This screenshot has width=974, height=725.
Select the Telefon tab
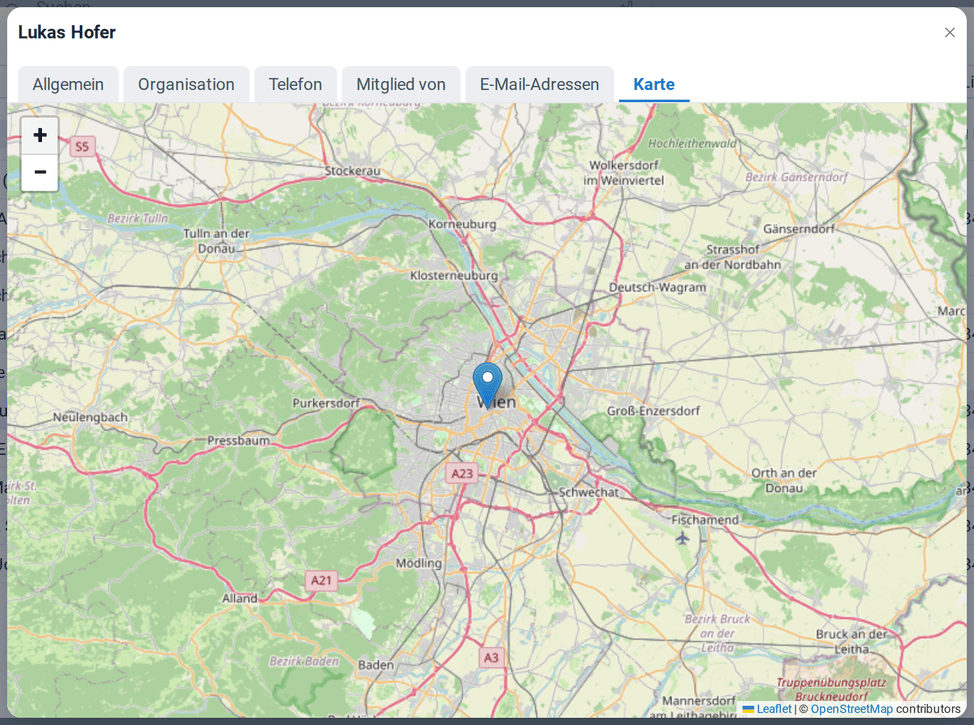(x=296, y=84)
